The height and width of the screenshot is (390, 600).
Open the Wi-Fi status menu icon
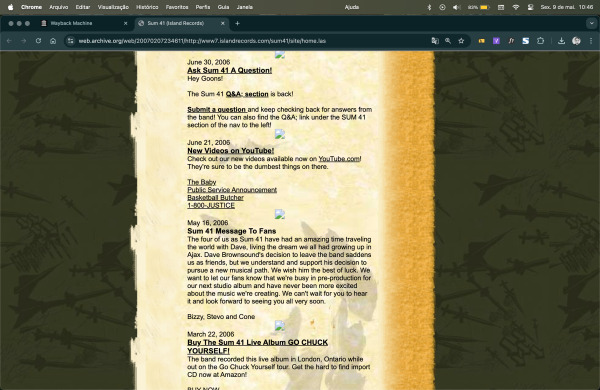click(515, 7)
